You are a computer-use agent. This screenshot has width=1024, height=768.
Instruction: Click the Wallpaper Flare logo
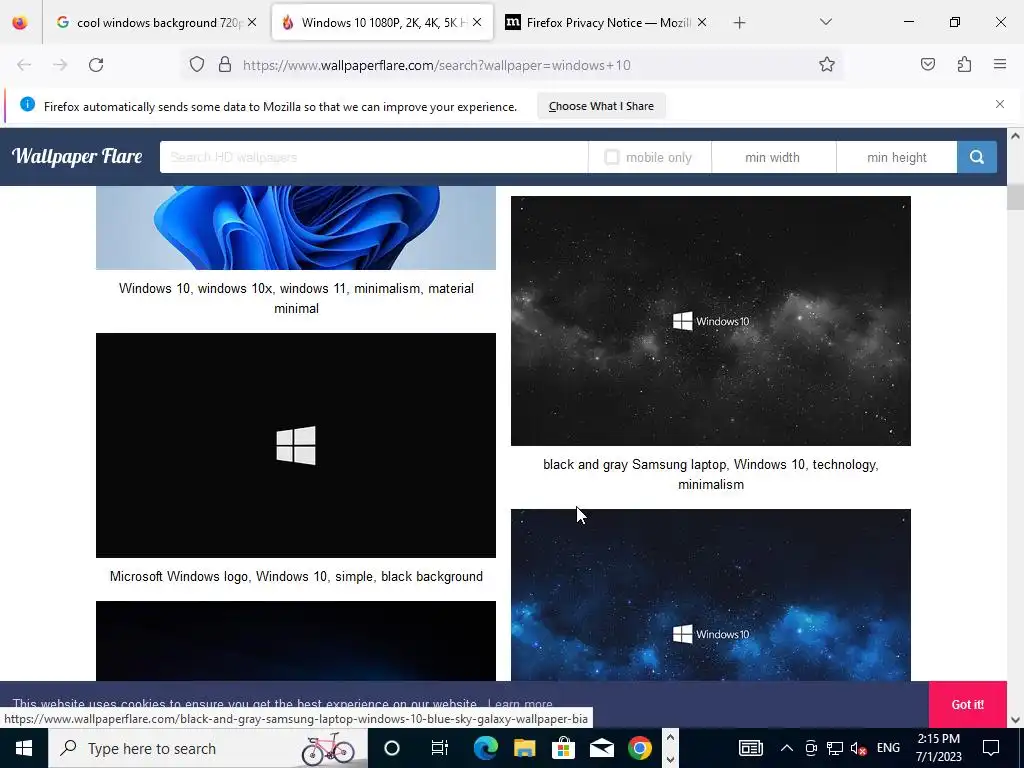coord(77,157)
